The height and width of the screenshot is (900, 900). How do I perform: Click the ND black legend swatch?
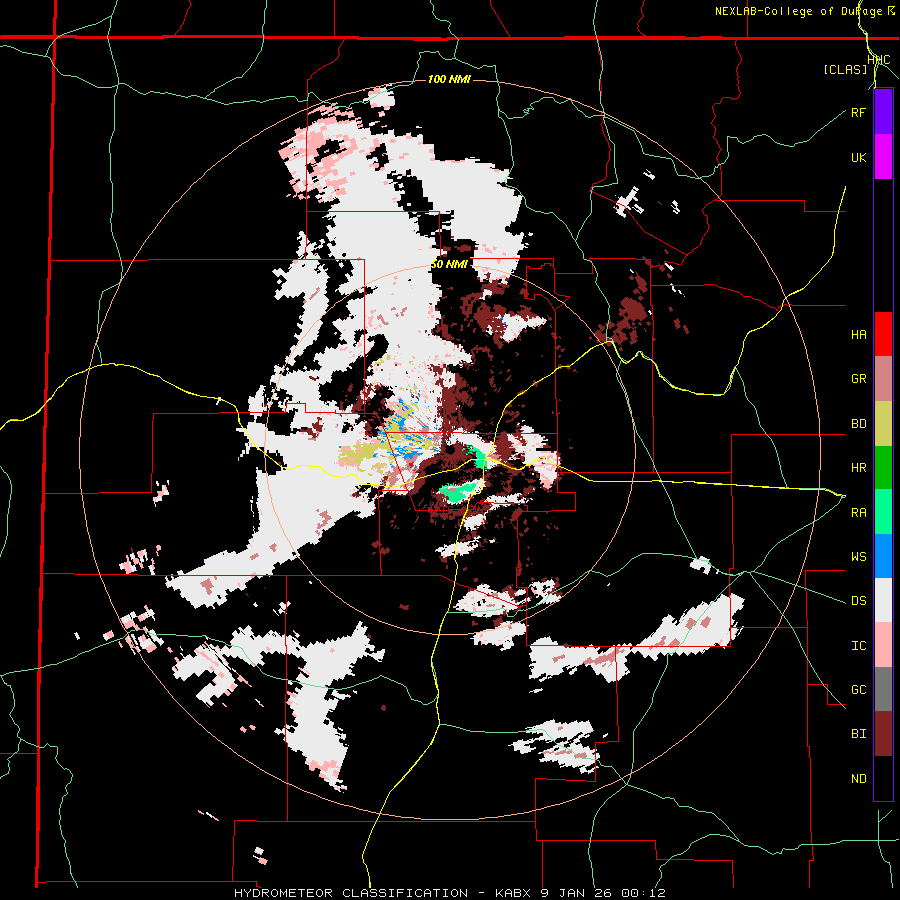pyautogui.click(x=883, y=778)
